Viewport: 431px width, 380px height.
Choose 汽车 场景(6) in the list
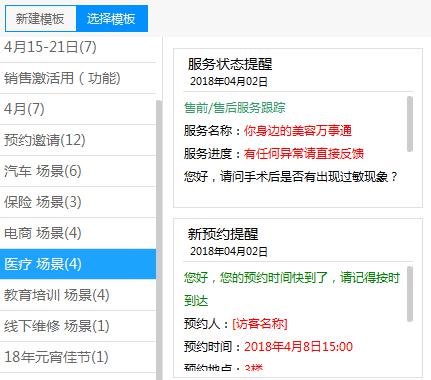point(78,171)
